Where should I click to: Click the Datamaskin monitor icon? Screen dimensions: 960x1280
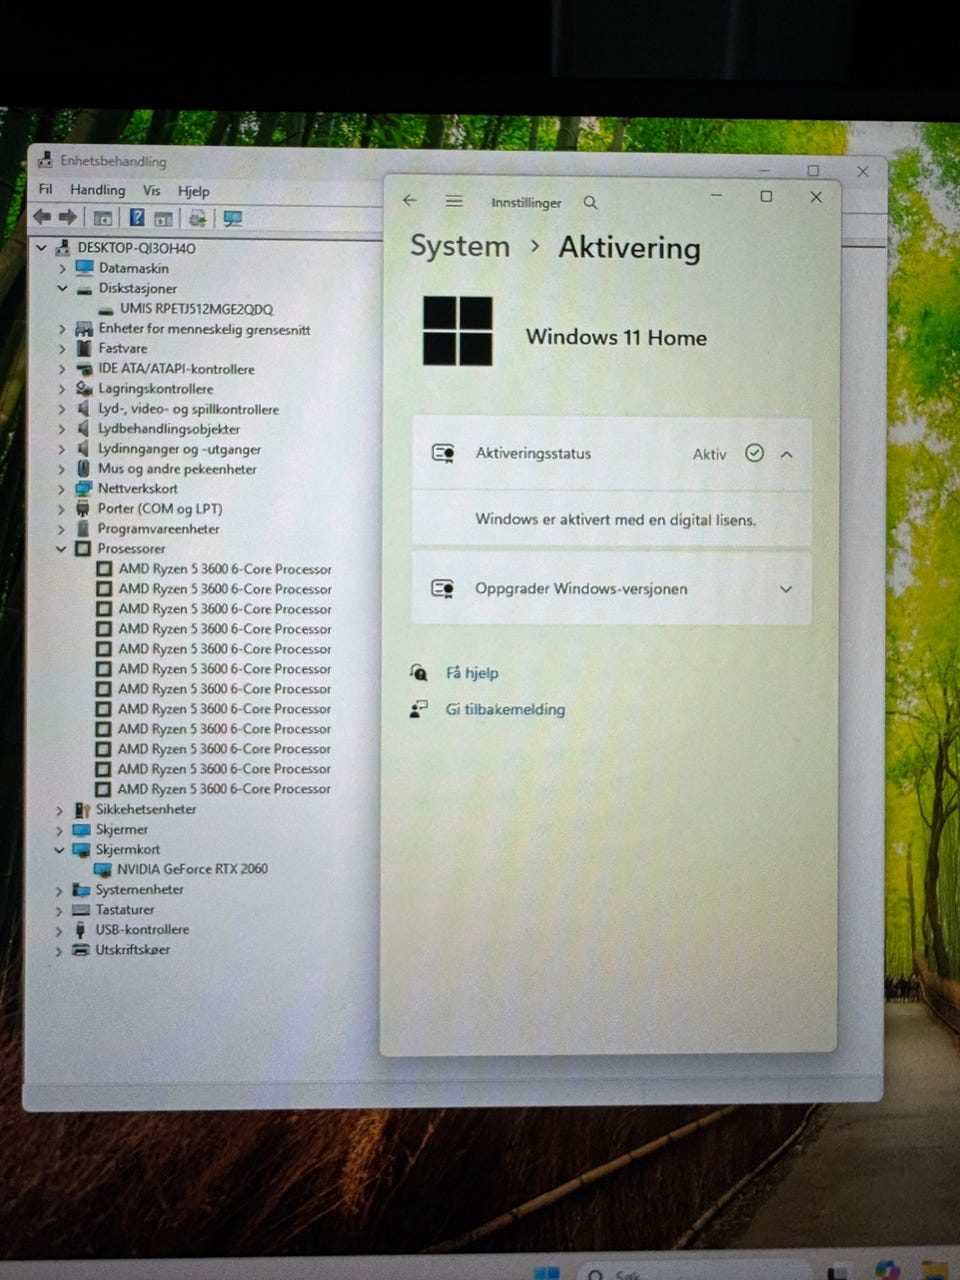coord(84,268)
